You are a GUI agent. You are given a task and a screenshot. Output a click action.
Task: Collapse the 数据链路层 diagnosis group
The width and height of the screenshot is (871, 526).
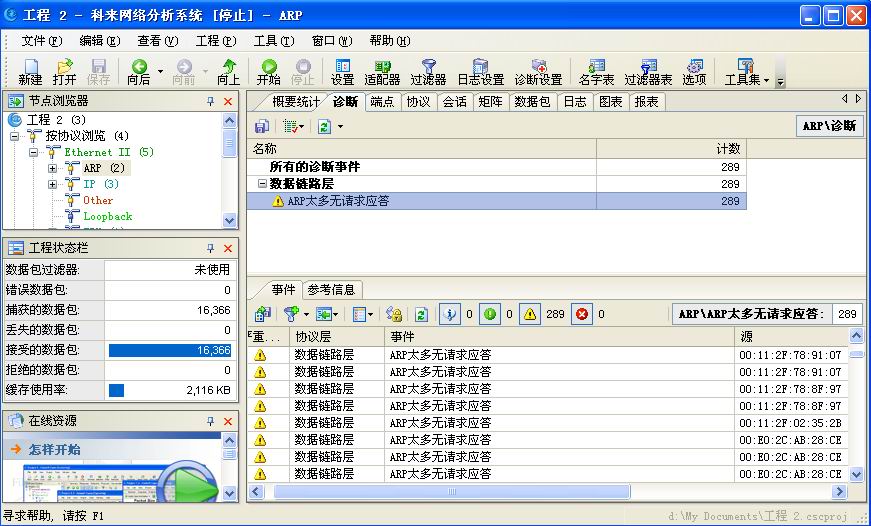[x=262, y=184]
